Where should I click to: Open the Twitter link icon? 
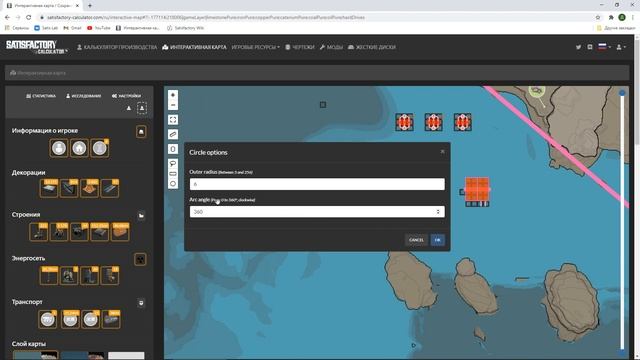pos(578,47)
